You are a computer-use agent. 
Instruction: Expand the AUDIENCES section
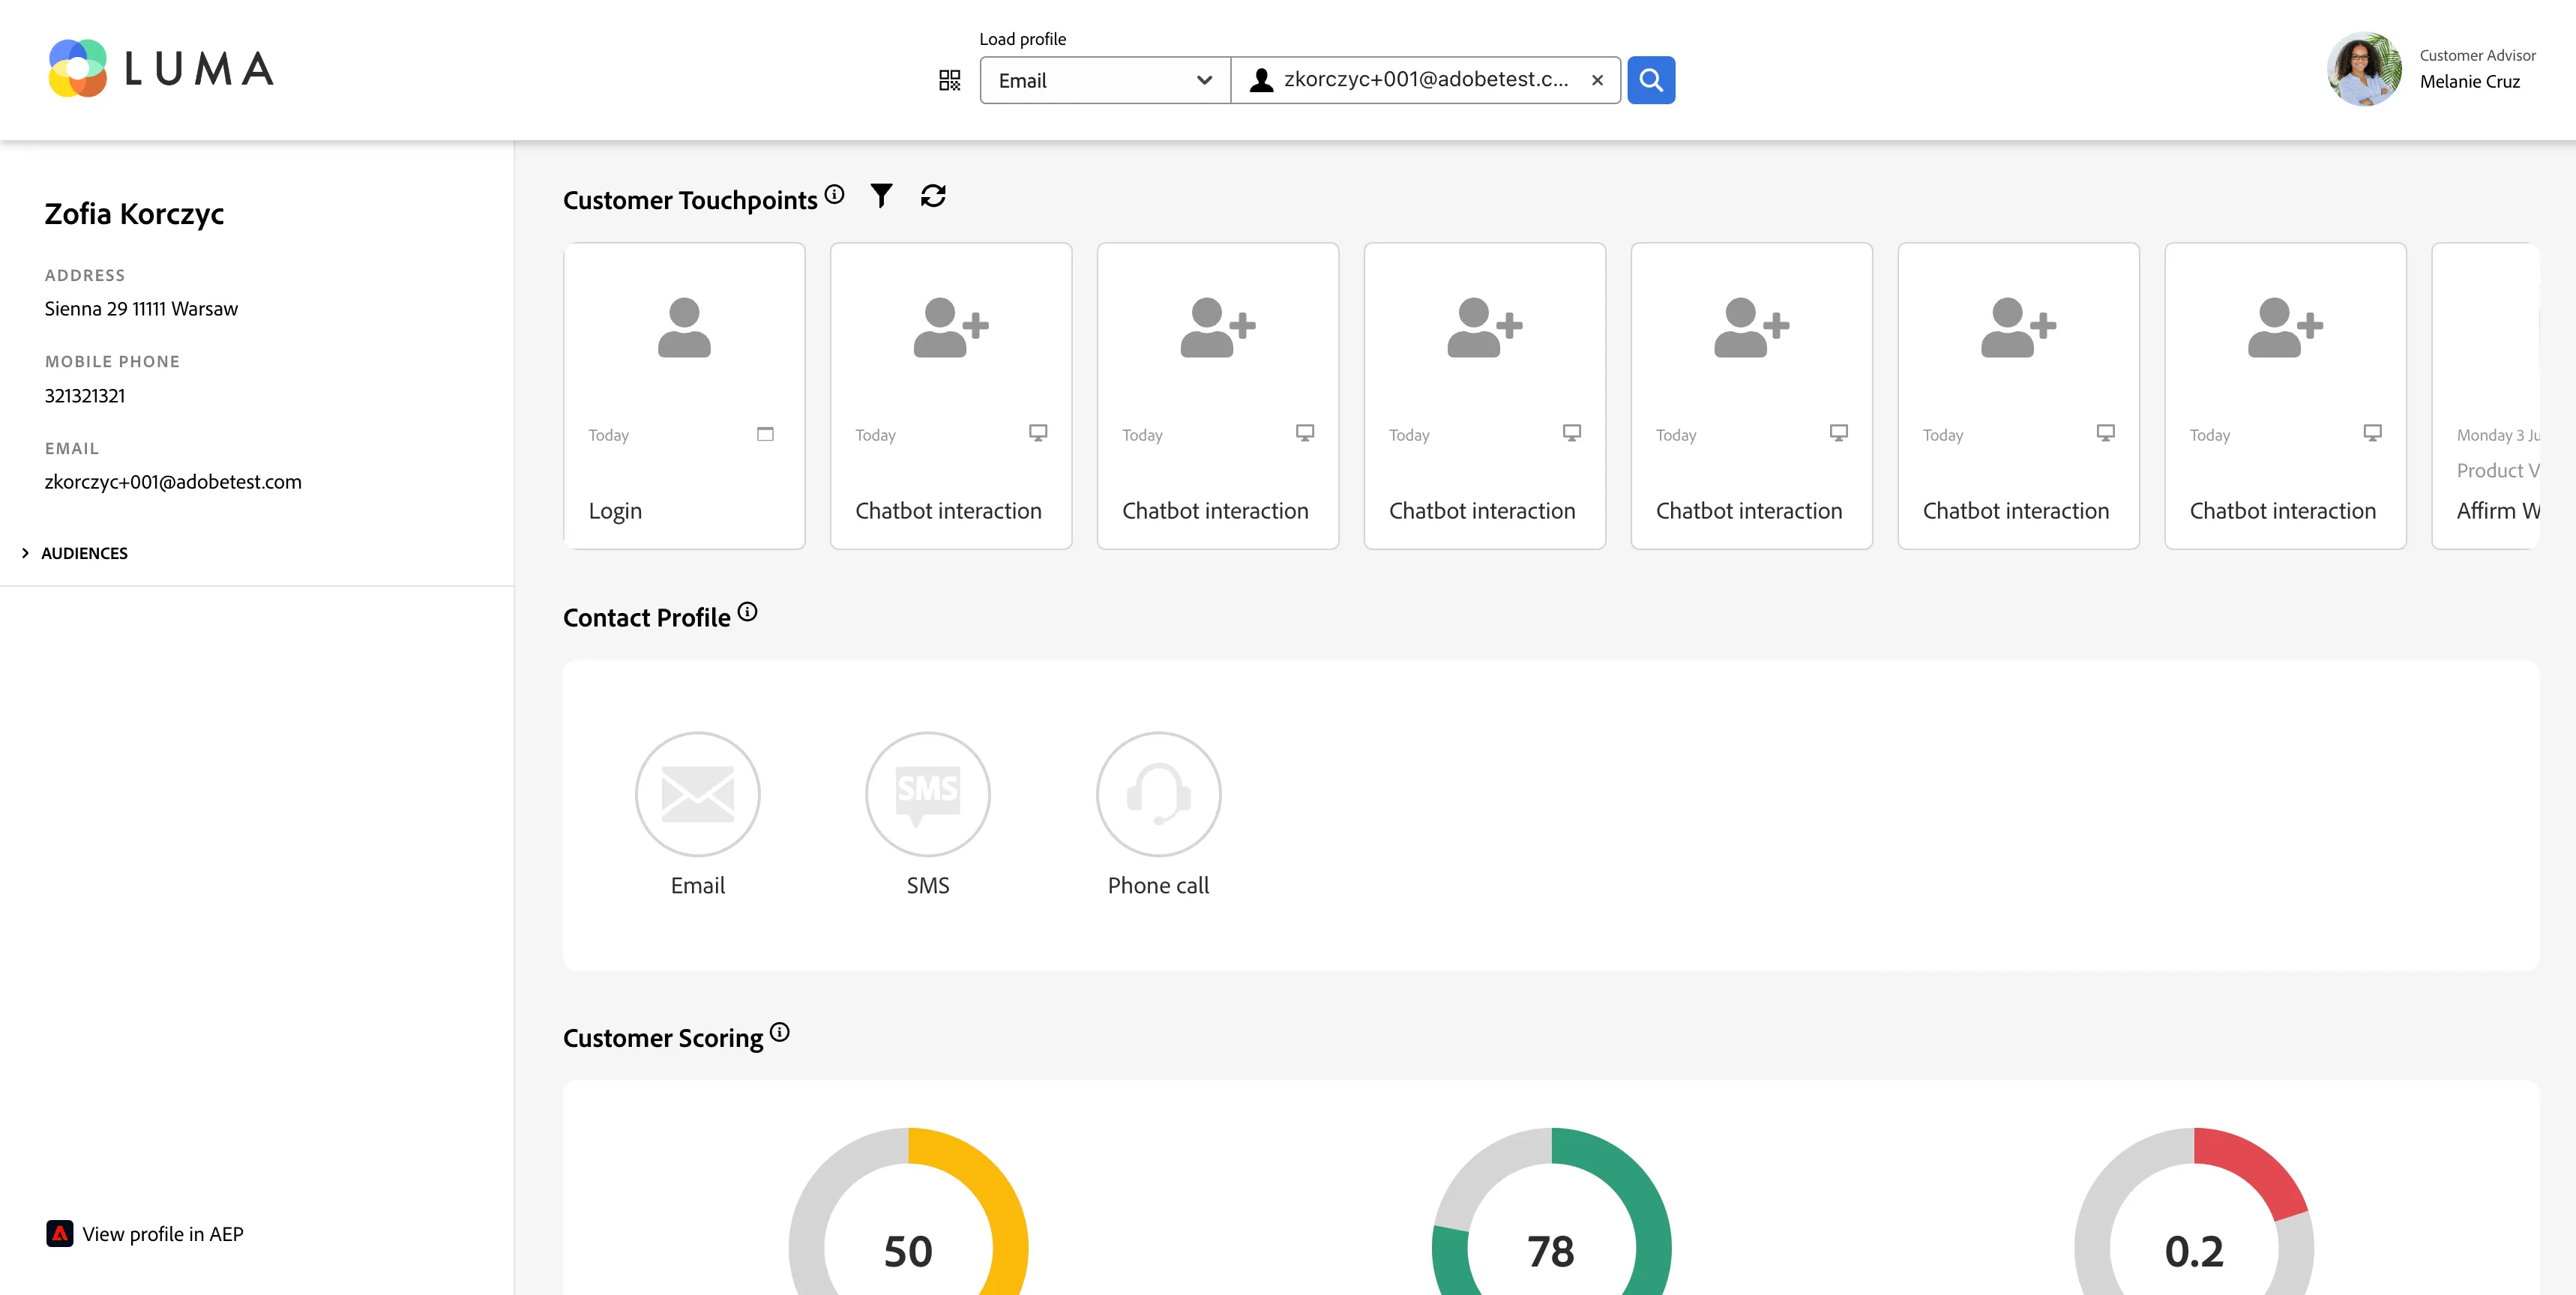click(75, 553)
